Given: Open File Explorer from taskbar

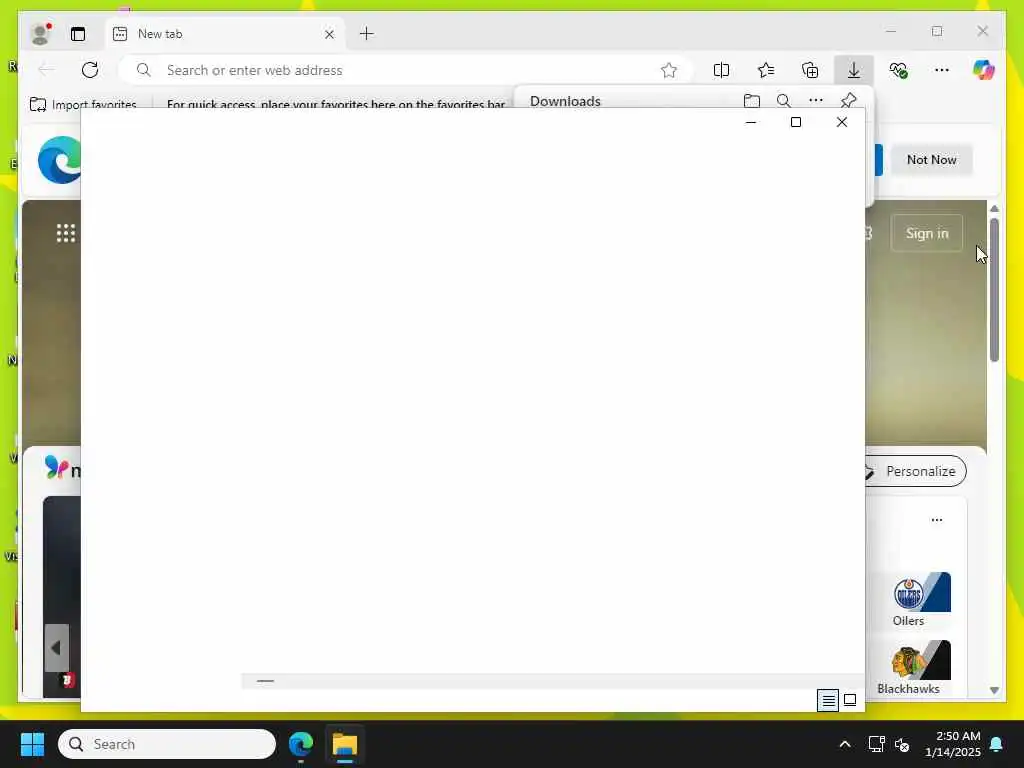Looking at the screenshot, I should 345,744.
